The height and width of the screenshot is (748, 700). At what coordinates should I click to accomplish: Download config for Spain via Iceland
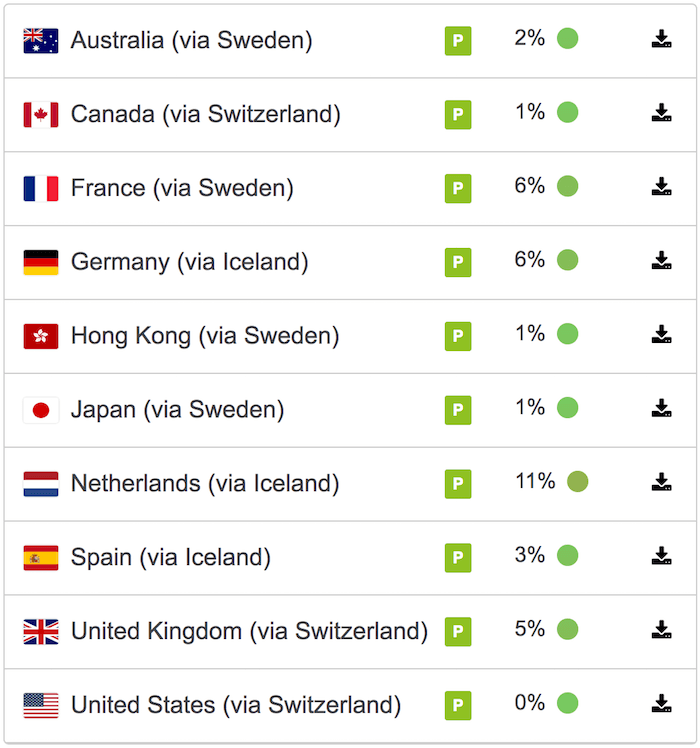click(661, 556)
